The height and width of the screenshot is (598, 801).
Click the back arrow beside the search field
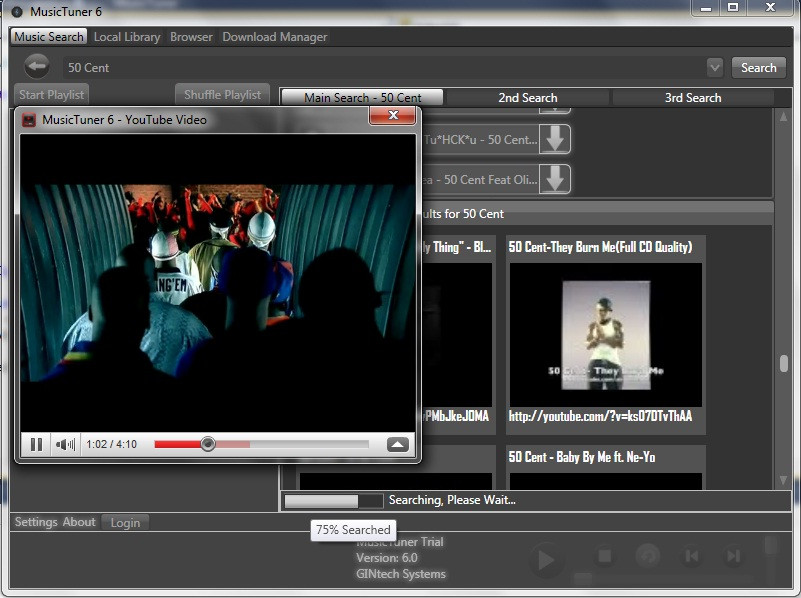tap(37, 66)
